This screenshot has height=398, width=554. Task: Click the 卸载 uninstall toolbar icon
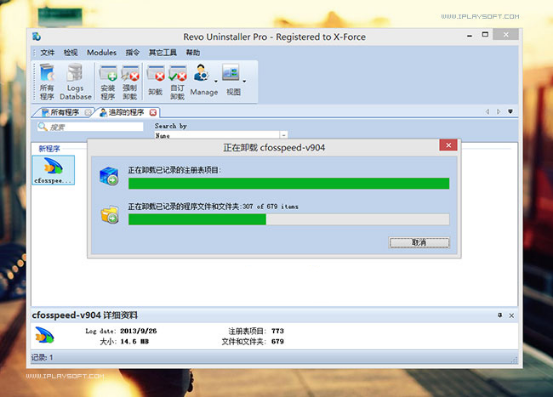[155, 82]
